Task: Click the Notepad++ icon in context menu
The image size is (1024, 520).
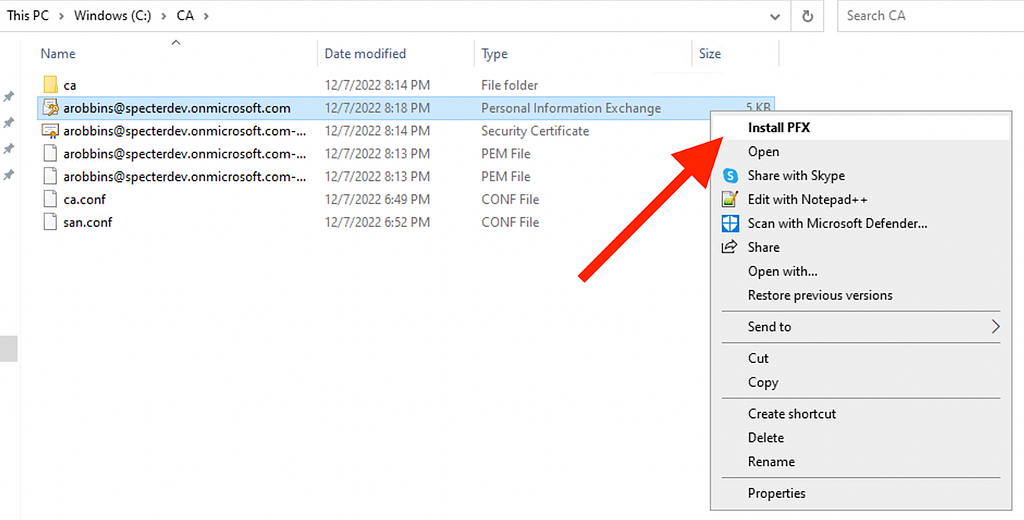Action: point(729,199)
